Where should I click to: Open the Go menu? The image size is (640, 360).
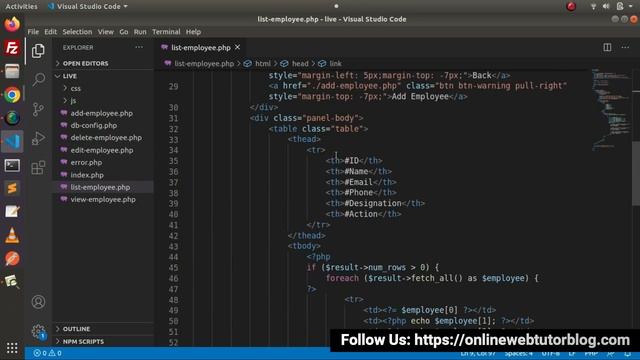(x=124, y=31)
